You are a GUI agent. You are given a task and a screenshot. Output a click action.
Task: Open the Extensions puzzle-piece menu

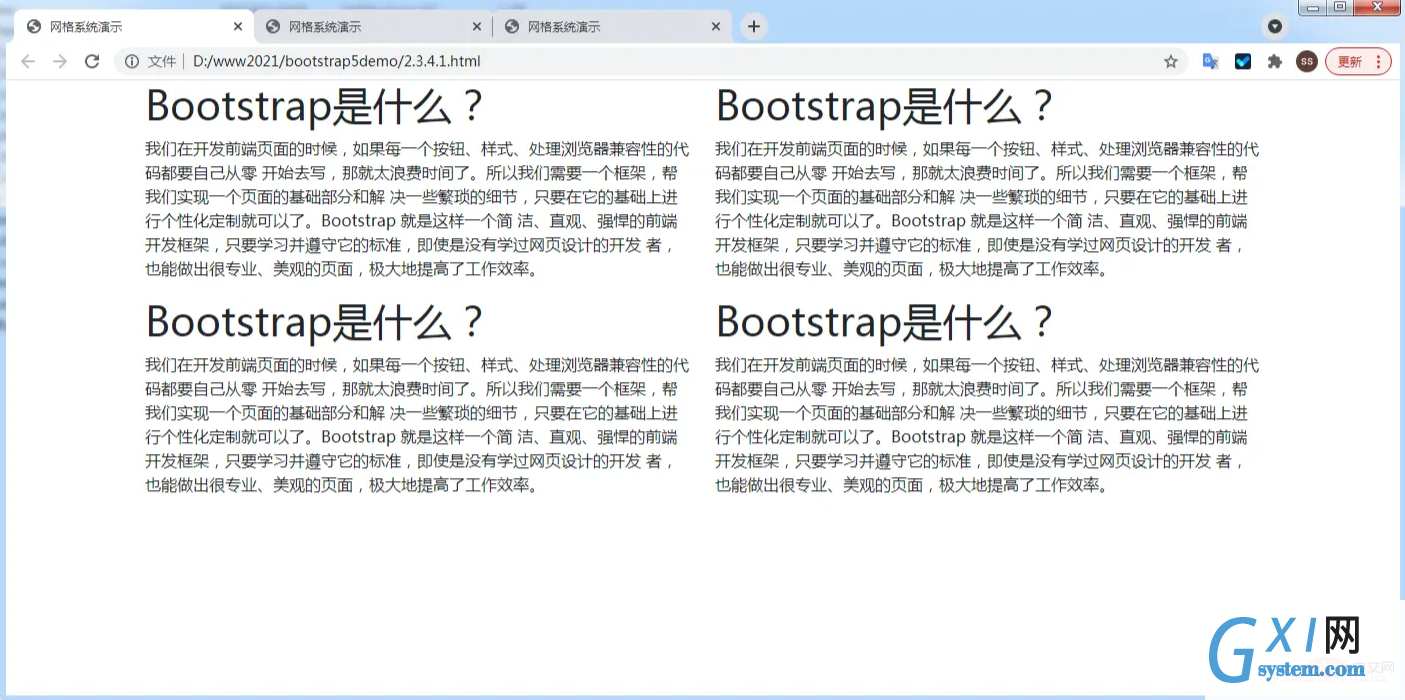point(1275,62)
